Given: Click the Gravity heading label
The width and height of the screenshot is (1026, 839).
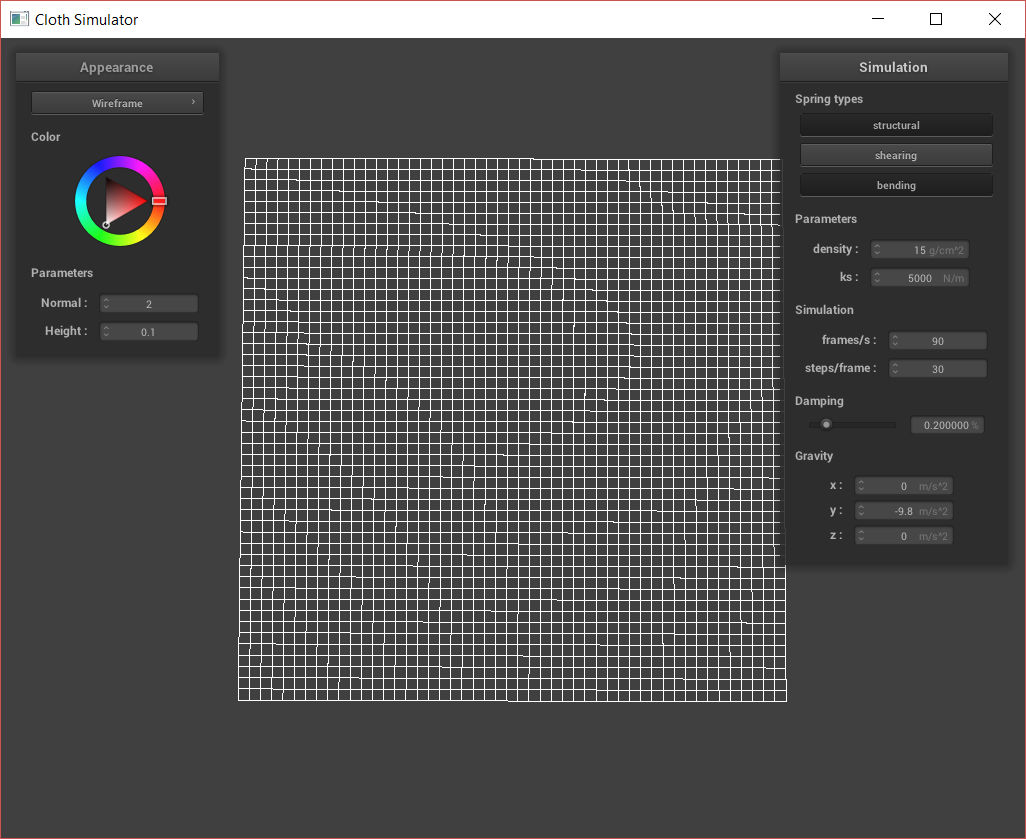Looking at the screenshot, I should [x=814, y=456].
